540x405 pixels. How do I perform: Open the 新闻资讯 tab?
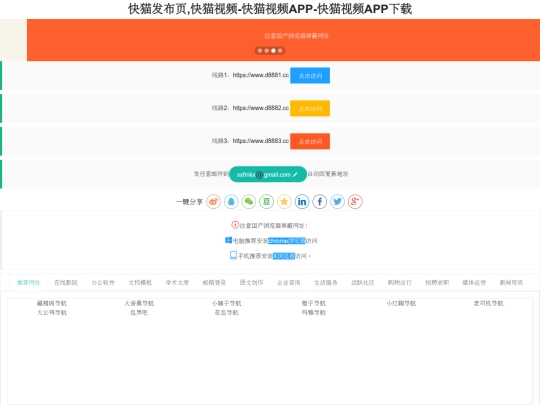(x=511, y=283)
